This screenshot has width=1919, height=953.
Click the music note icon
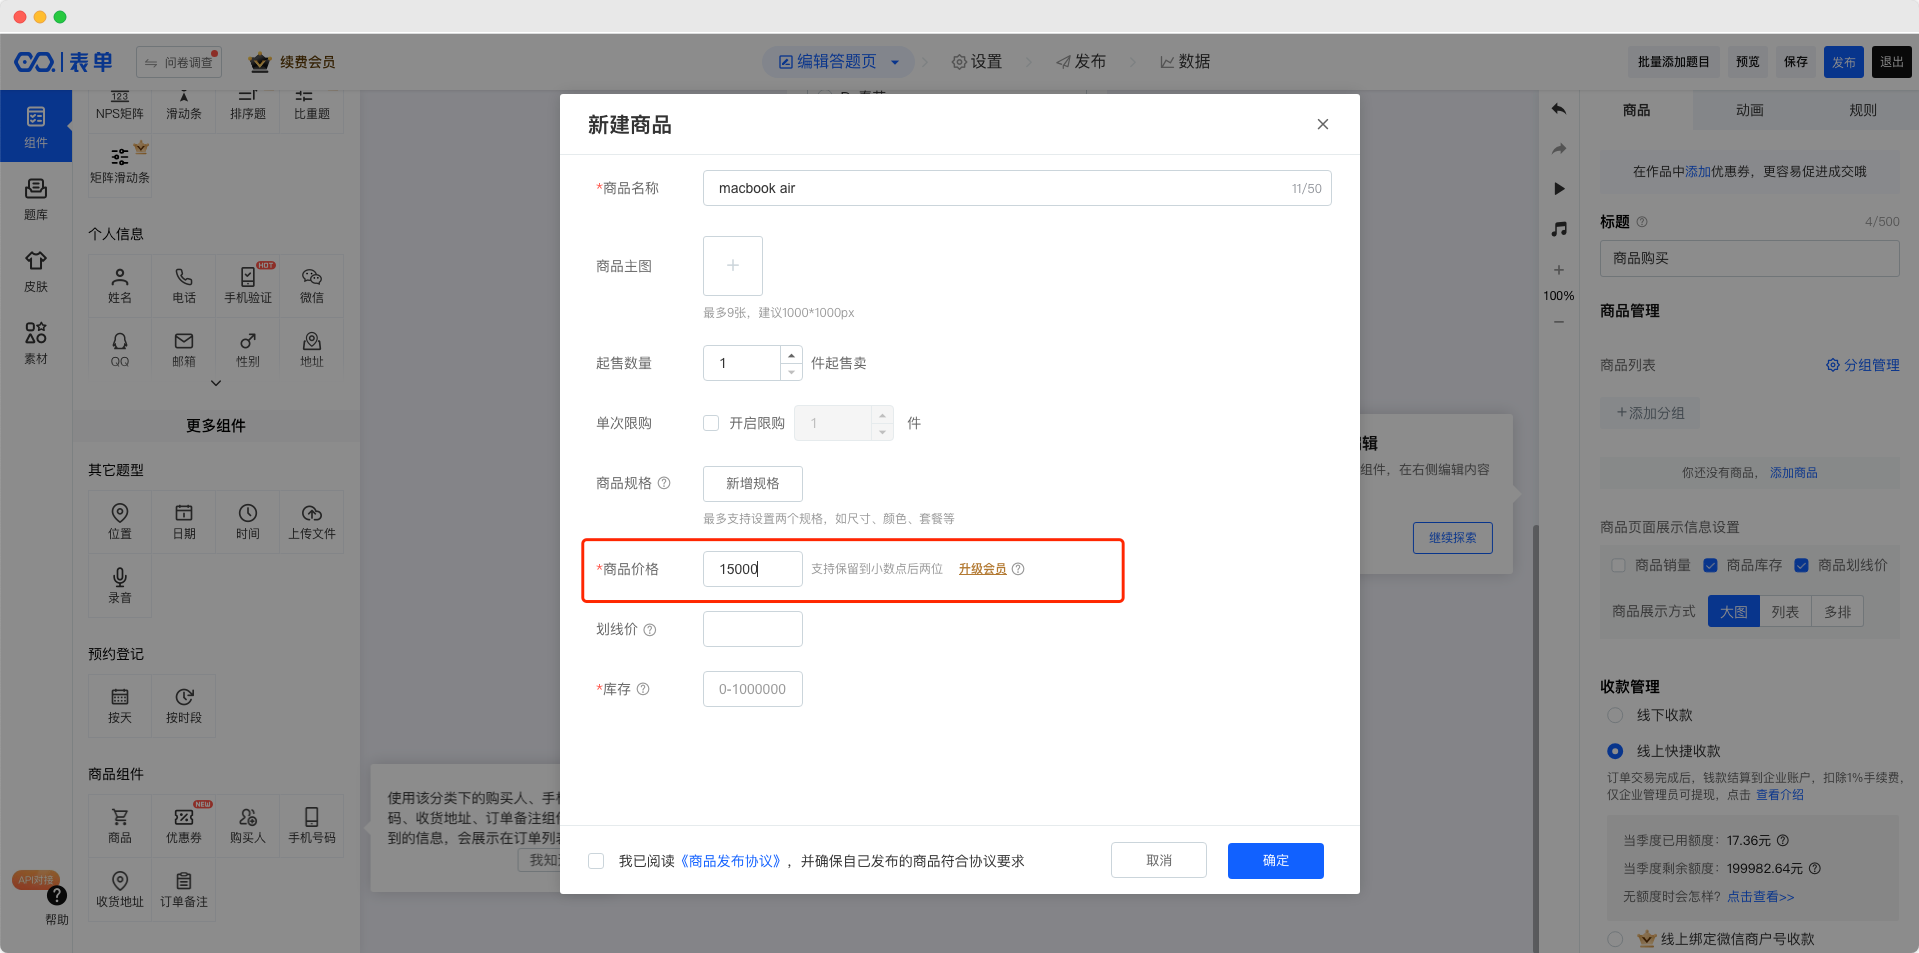tap(1559, 229)
